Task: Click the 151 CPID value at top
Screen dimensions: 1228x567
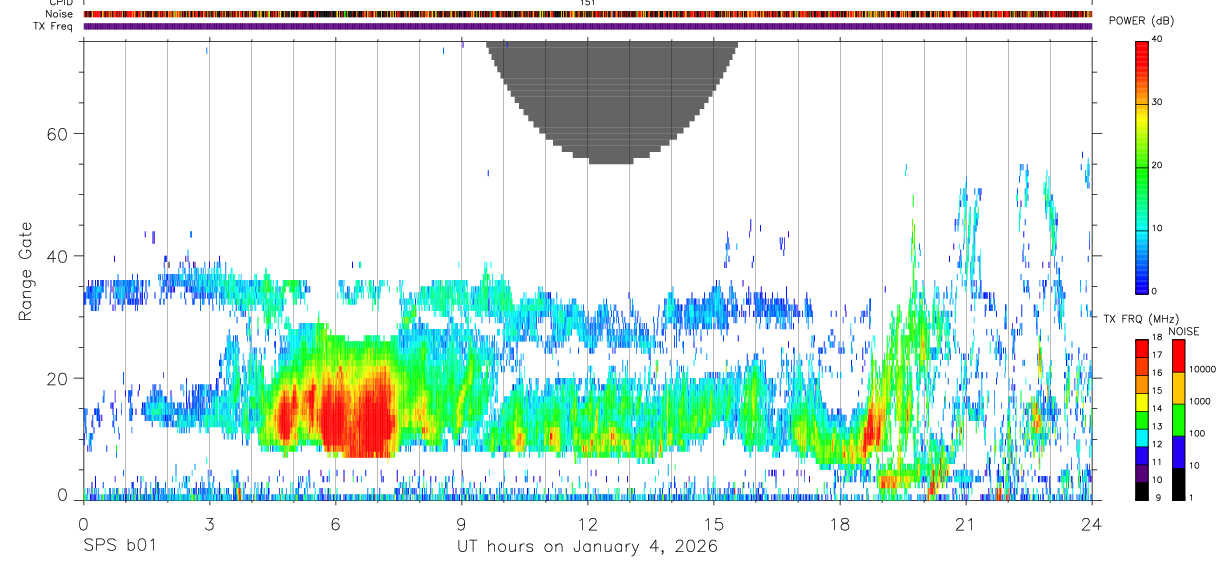Action: tap(587, 3)
